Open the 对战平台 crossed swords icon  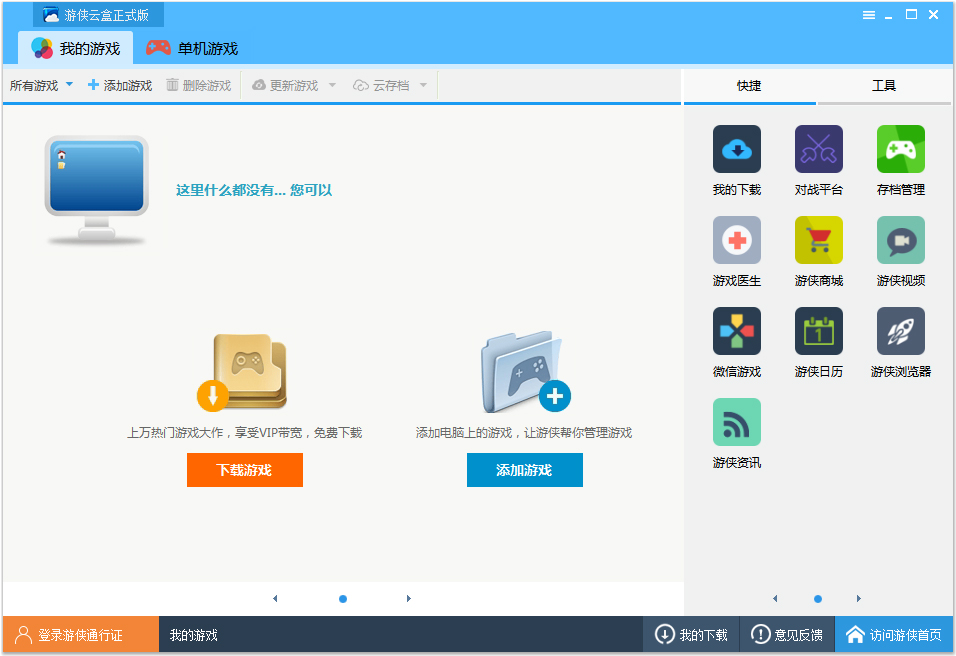818,149
